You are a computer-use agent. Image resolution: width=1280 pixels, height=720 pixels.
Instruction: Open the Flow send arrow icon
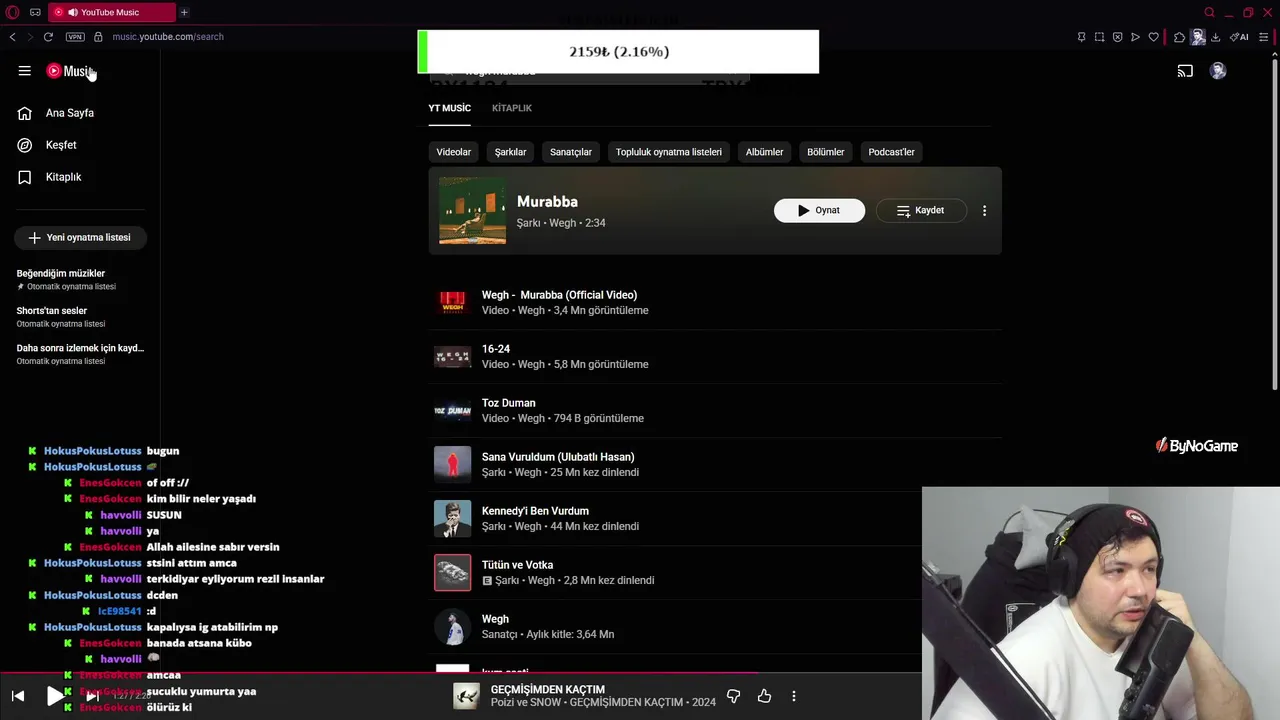[x=1135, y=37]
